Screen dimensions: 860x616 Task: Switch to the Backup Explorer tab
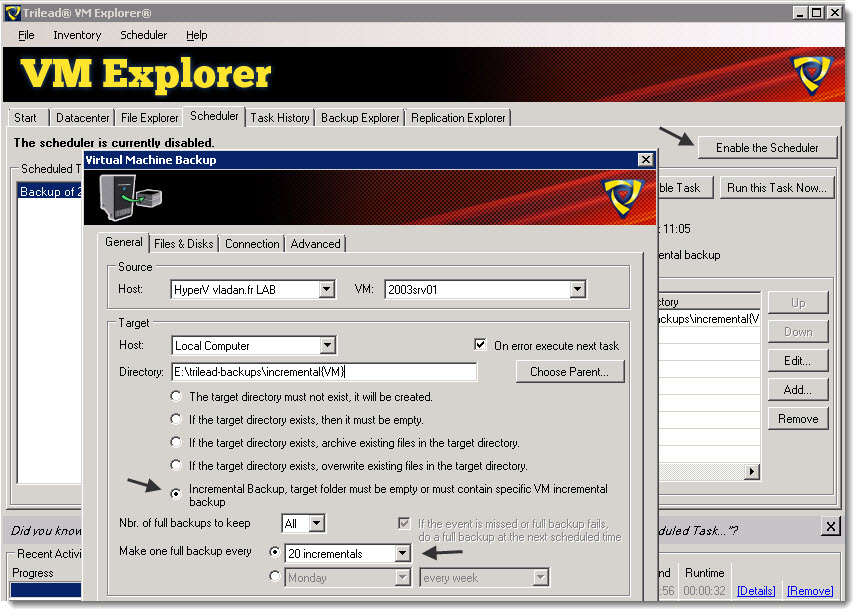(x=360, y=118)
